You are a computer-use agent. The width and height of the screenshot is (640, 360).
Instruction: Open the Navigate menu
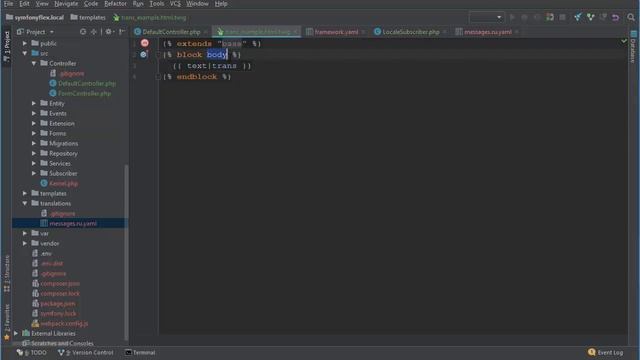point(66,4)
